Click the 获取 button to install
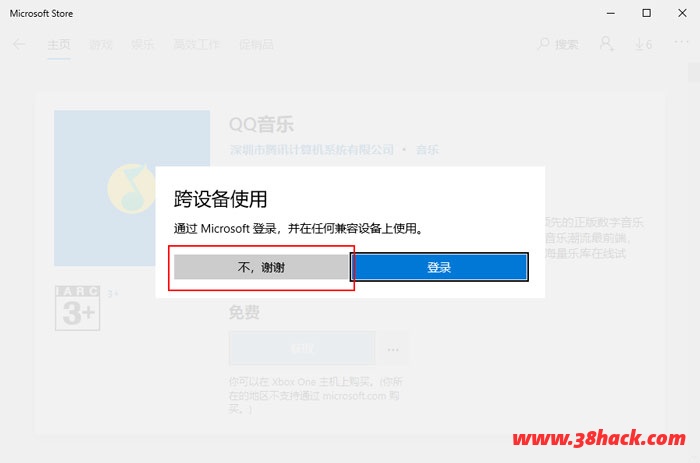The height and width of the screenshot is (463, 700). point(302,349)
